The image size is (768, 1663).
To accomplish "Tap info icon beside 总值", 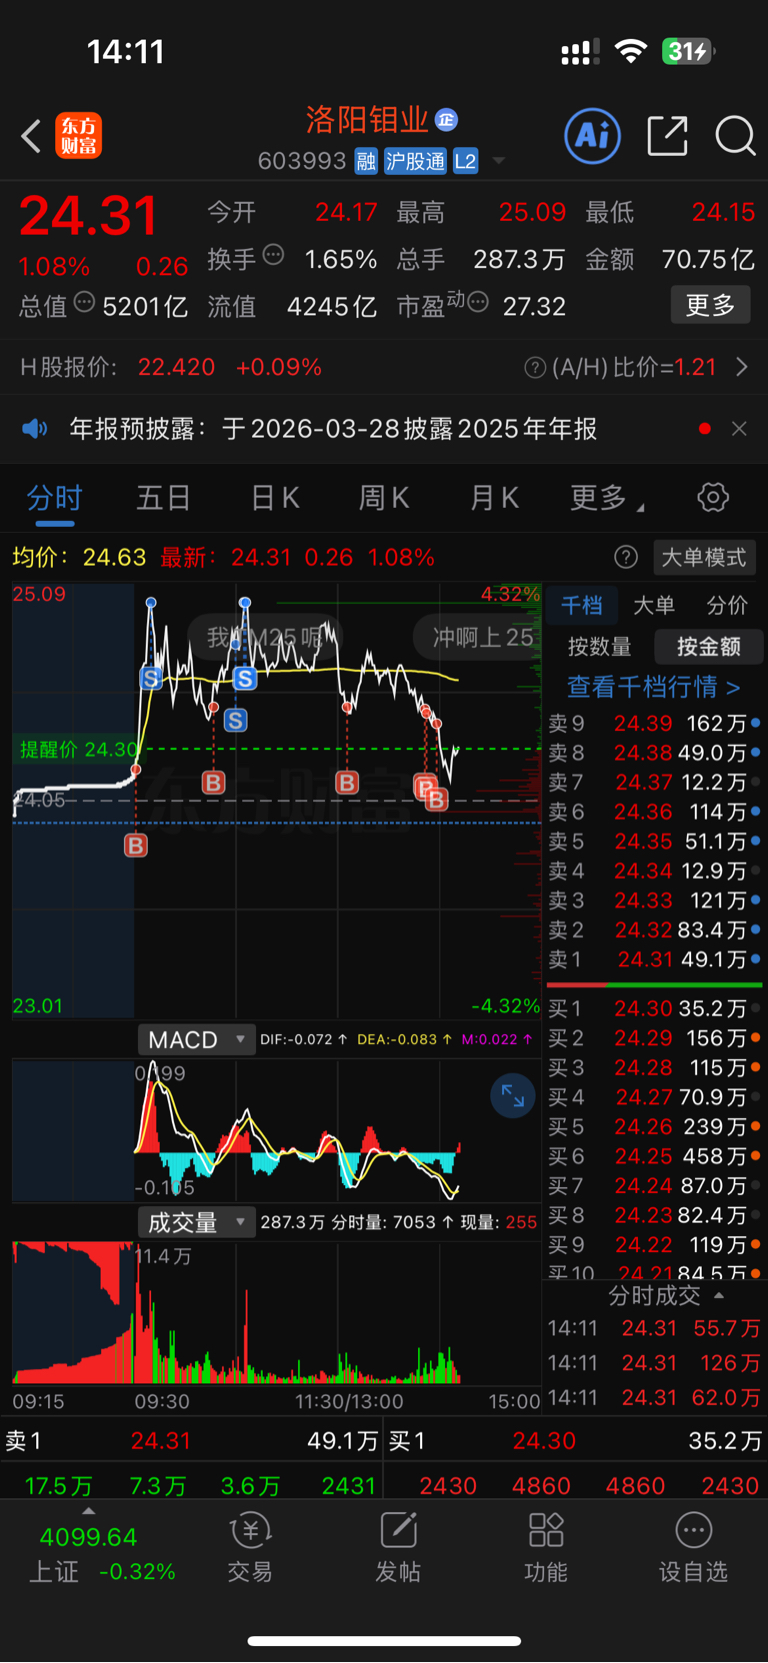I will click(85, 301).
